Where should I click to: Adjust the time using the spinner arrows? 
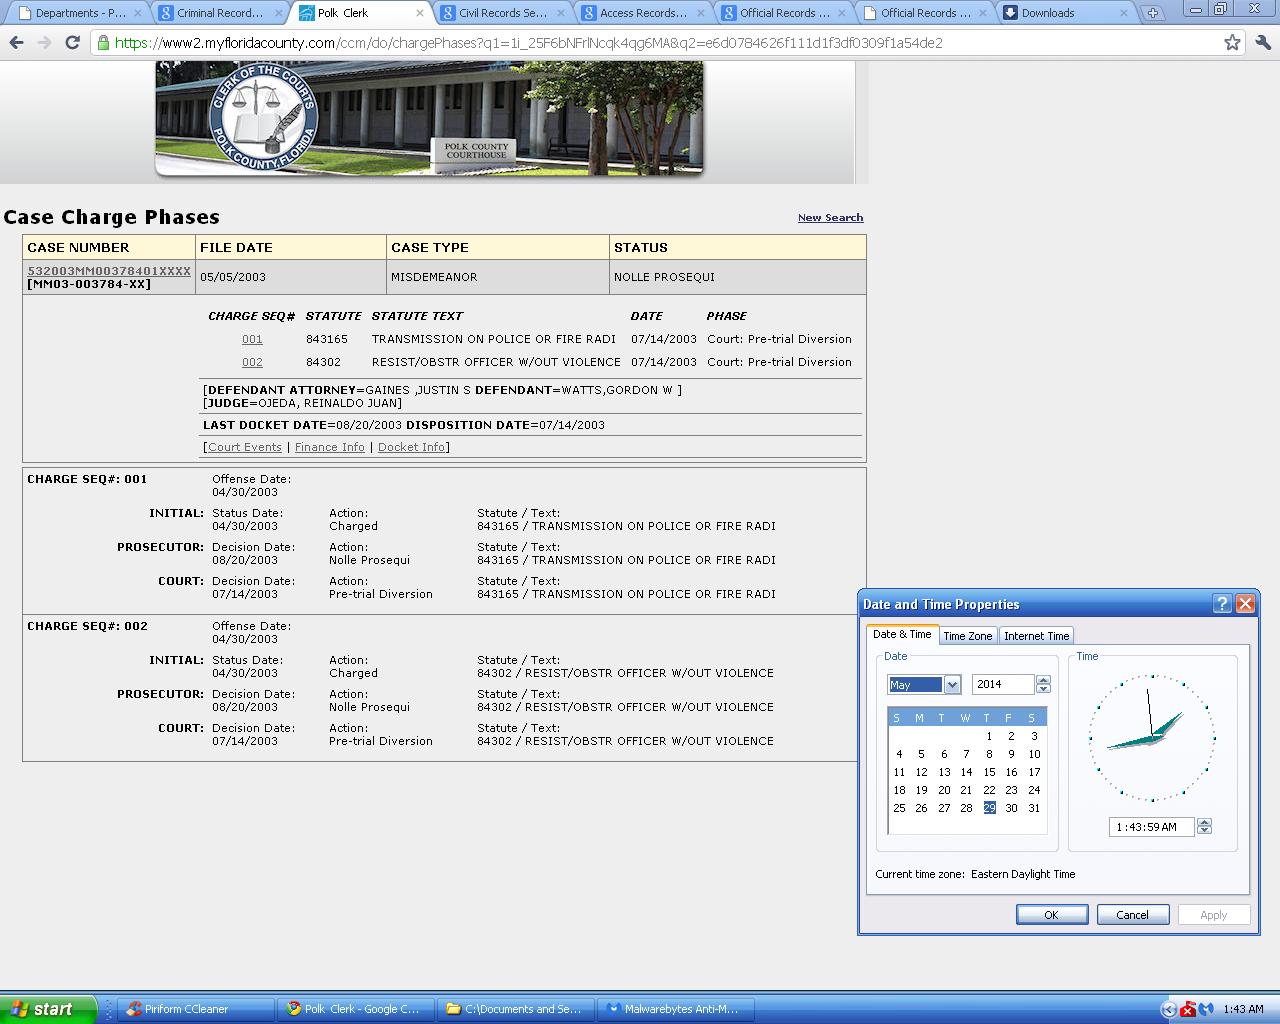pyautogui.click(x=1204, y=826)
